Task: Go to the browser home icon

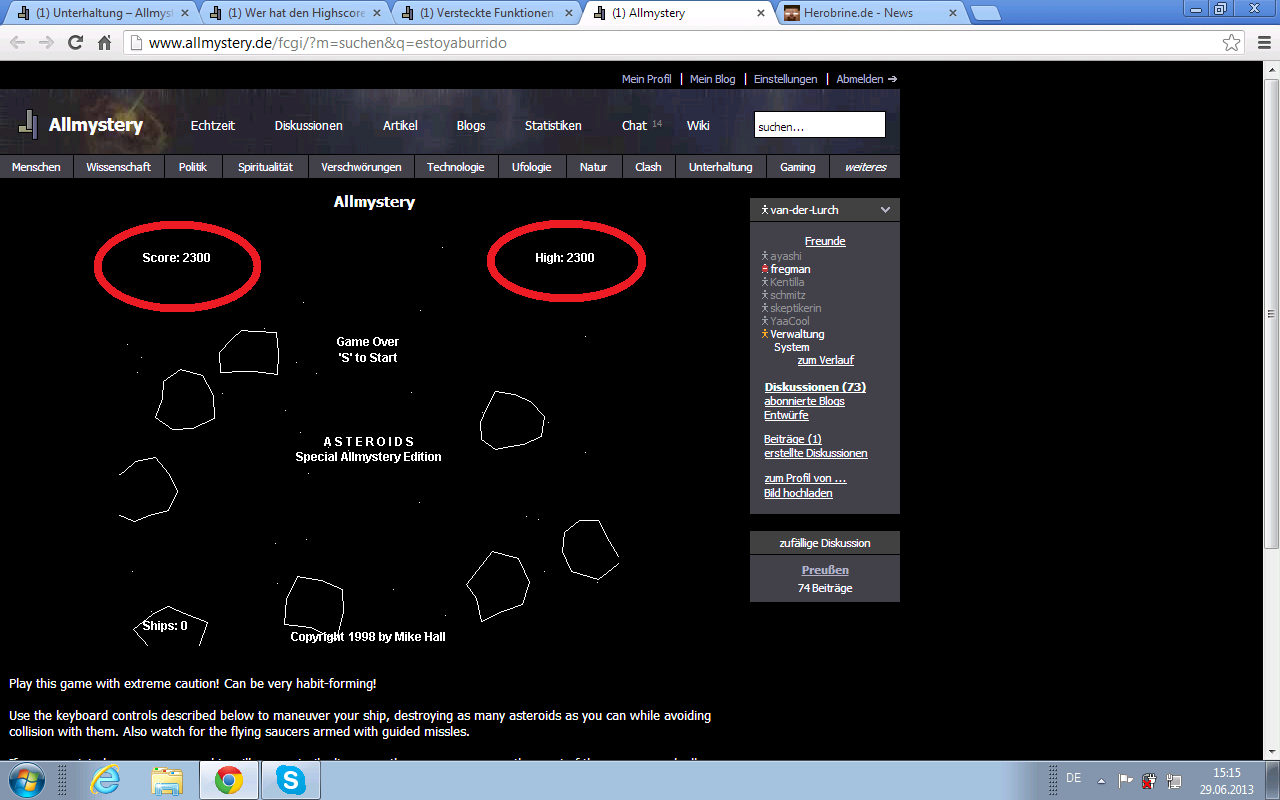Action: [x=104, y=43]
